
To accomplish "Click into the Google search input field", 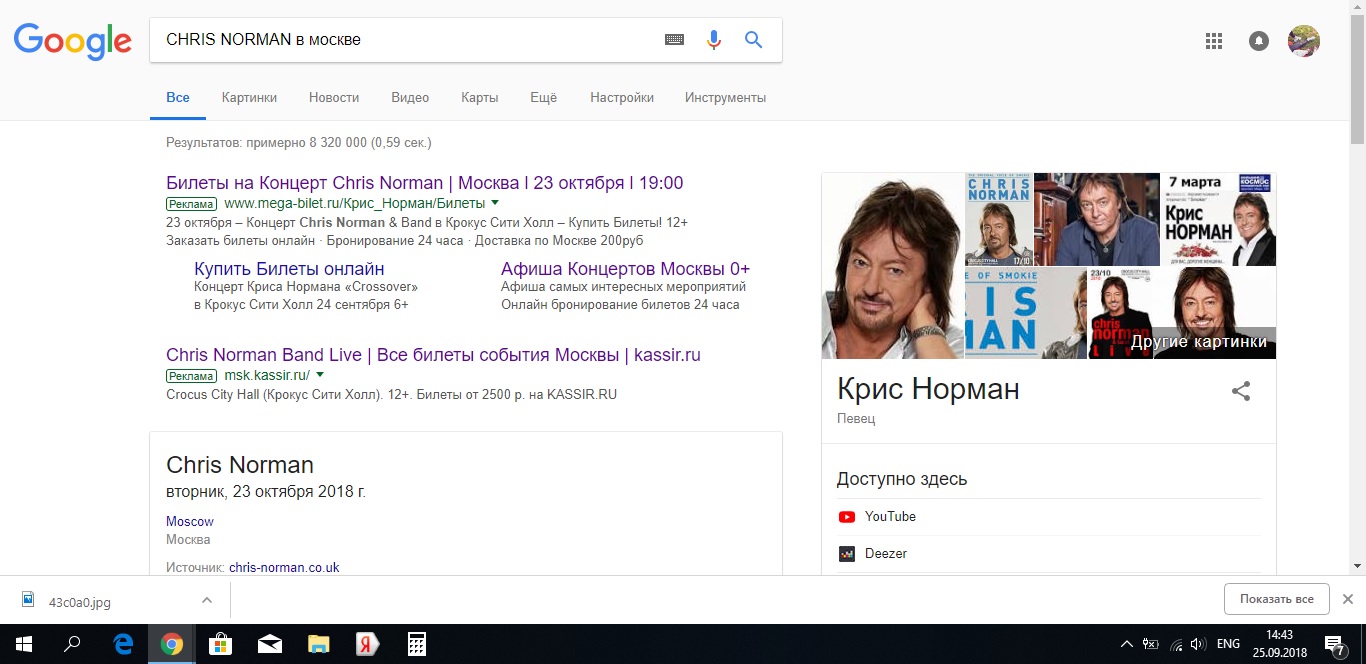I will (400, 40).
